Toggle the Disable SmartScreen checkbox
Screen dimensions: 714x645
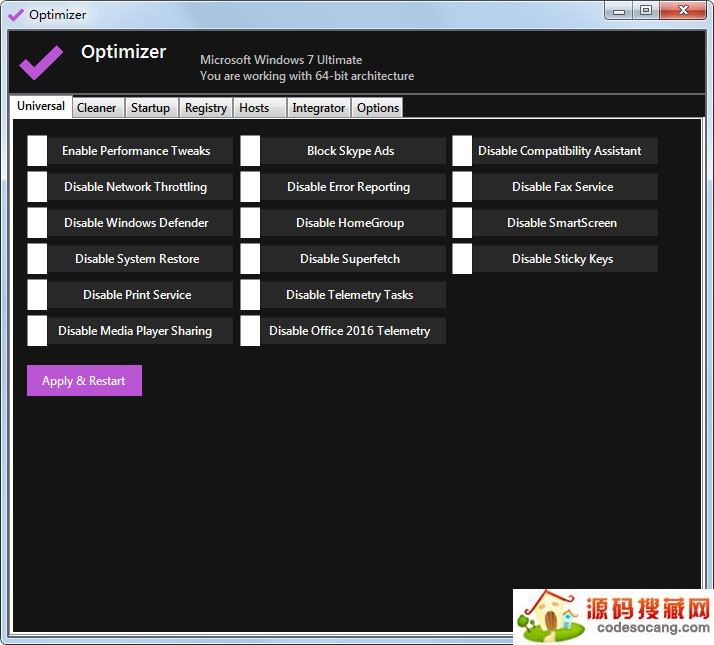[x=462, y=223]
